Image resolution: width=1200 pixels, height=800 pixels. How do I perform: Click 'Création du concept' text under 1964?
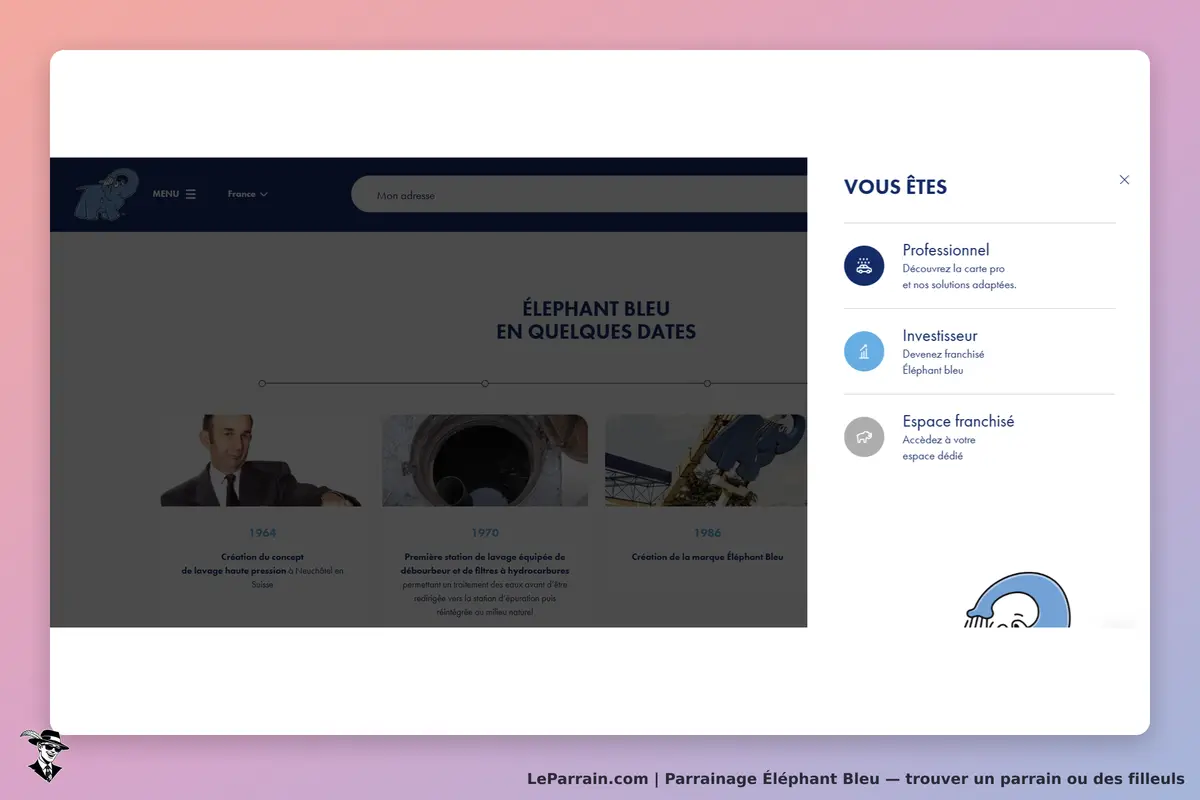pos(262,557)
